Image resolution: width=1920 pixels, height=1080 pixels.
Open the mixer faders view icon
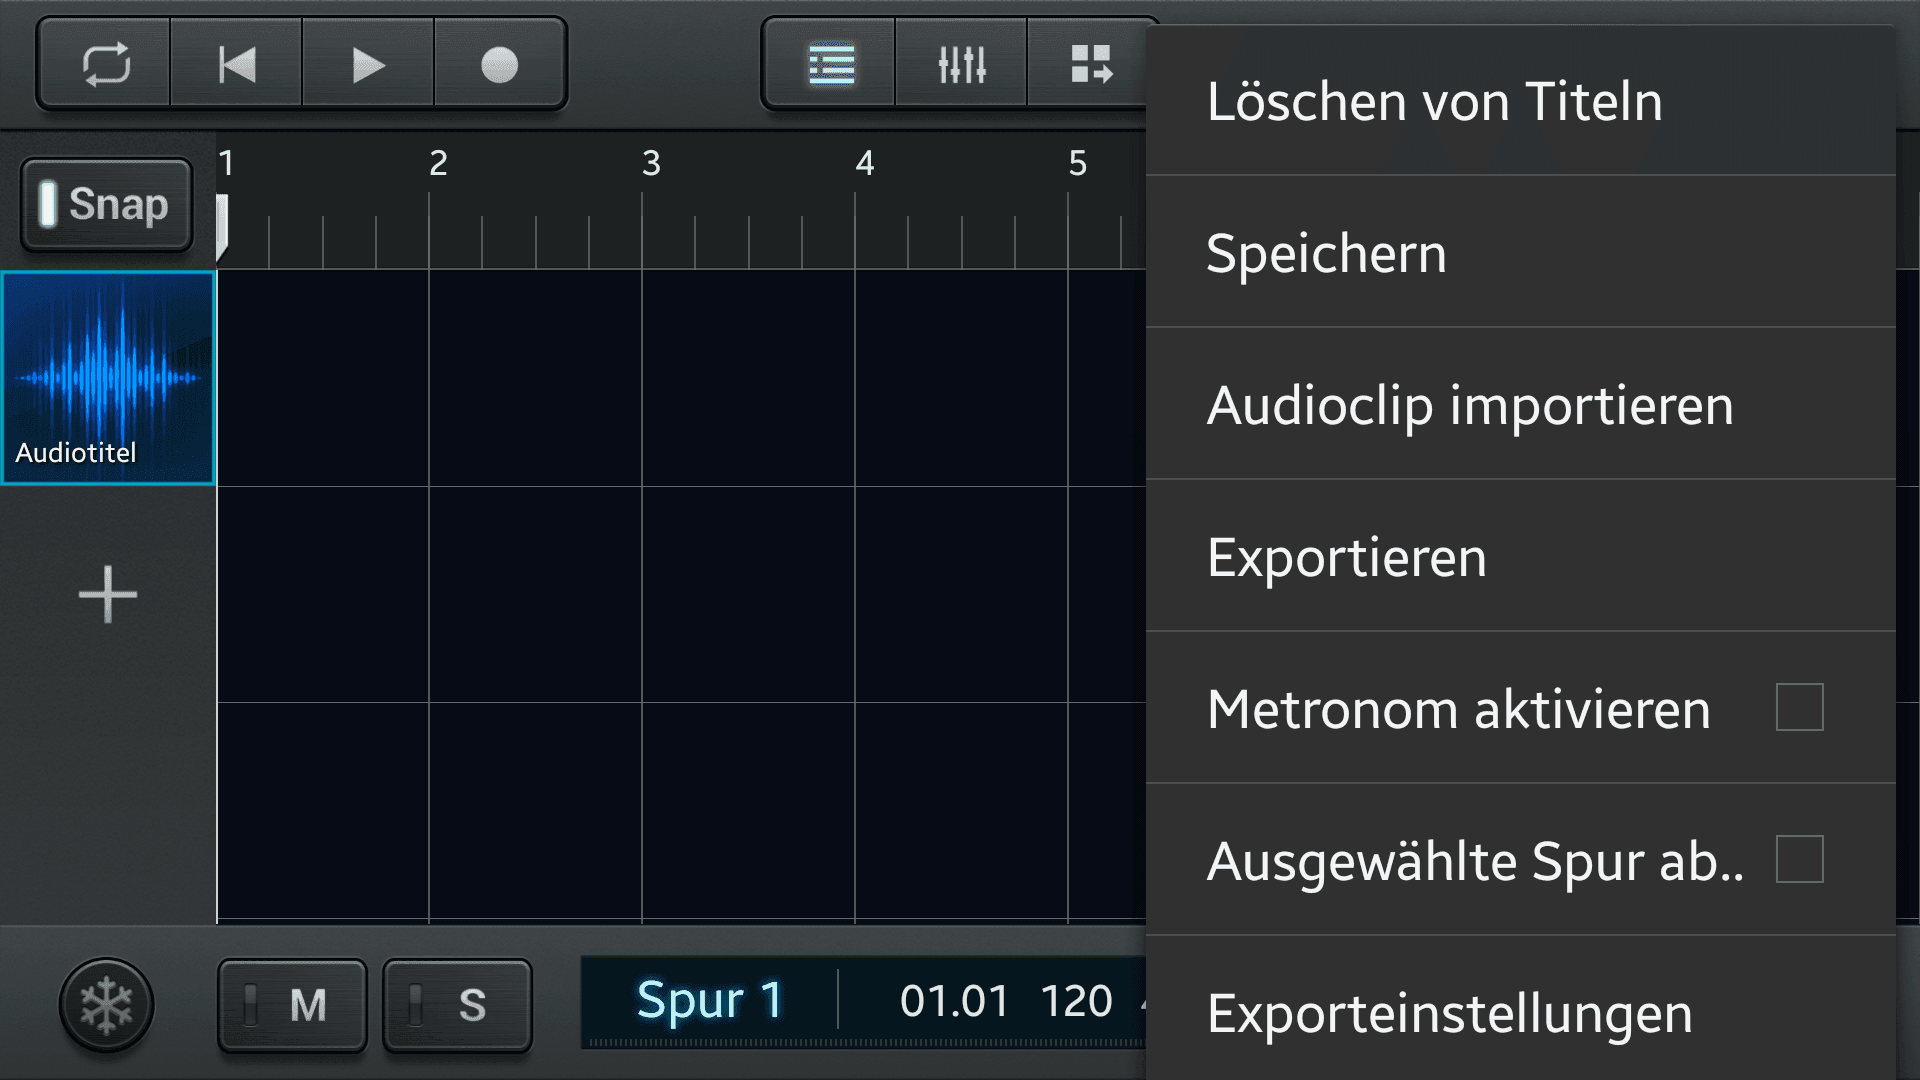click(x=961, y=65)
